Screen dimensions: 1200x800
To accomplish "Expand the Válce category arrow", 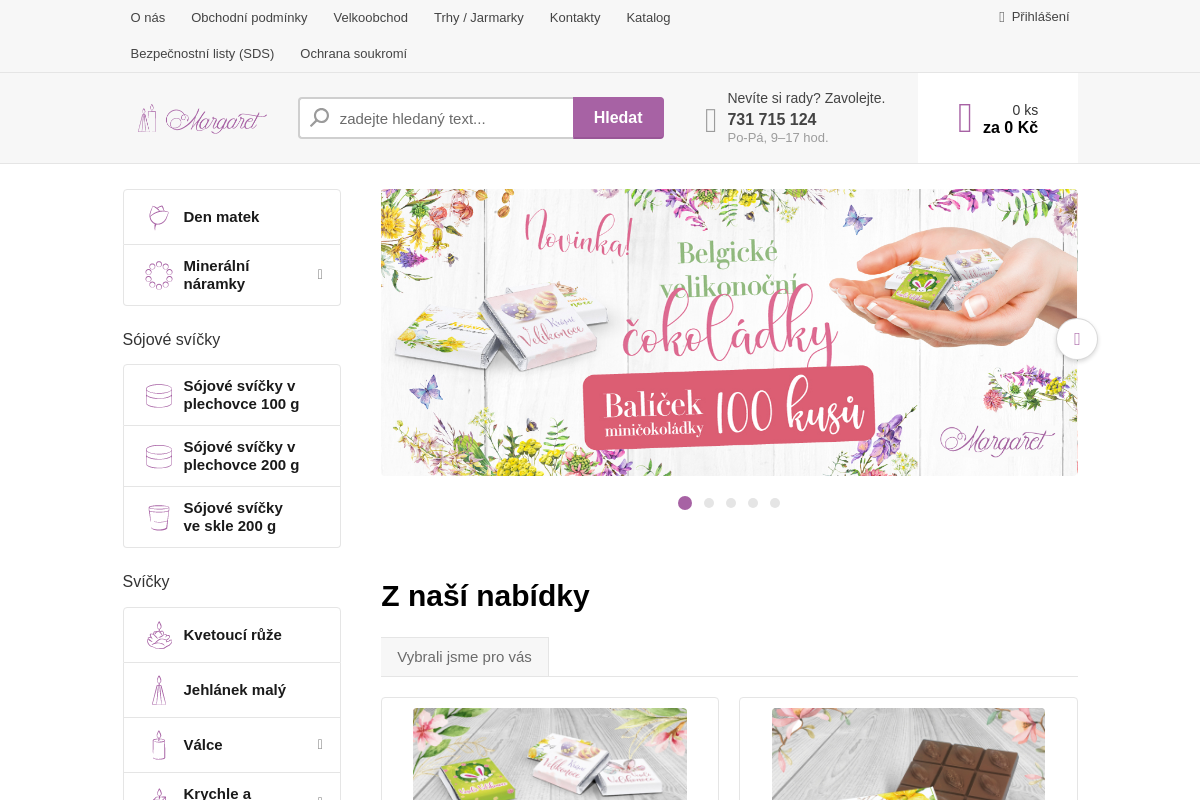I will click(320, 744).
